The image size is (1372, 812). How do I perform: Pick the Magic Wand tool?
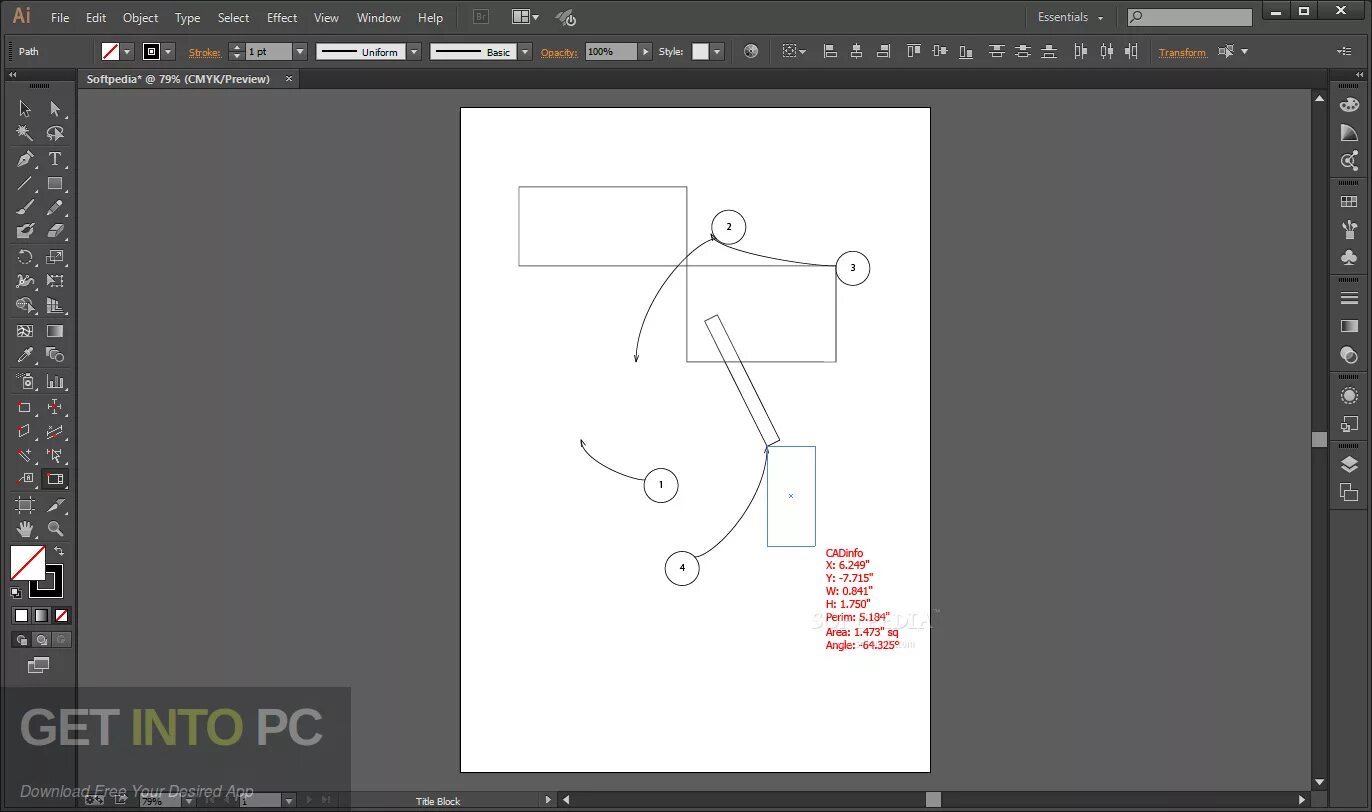[x=25, y=133]
